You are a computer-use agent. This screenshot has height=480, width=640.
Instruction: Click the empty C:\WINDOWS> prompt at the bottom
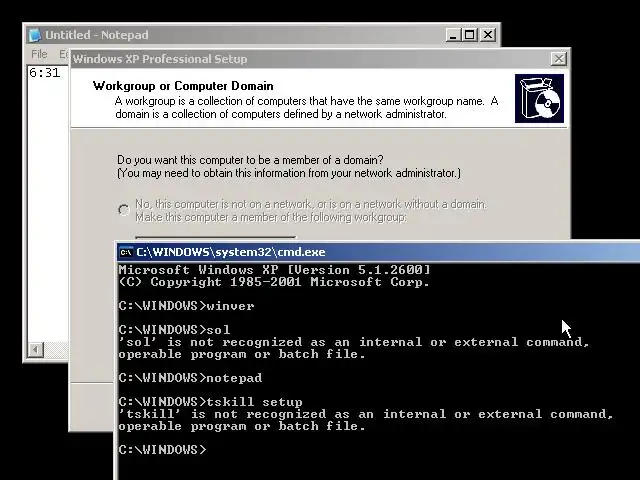point(162,450)
